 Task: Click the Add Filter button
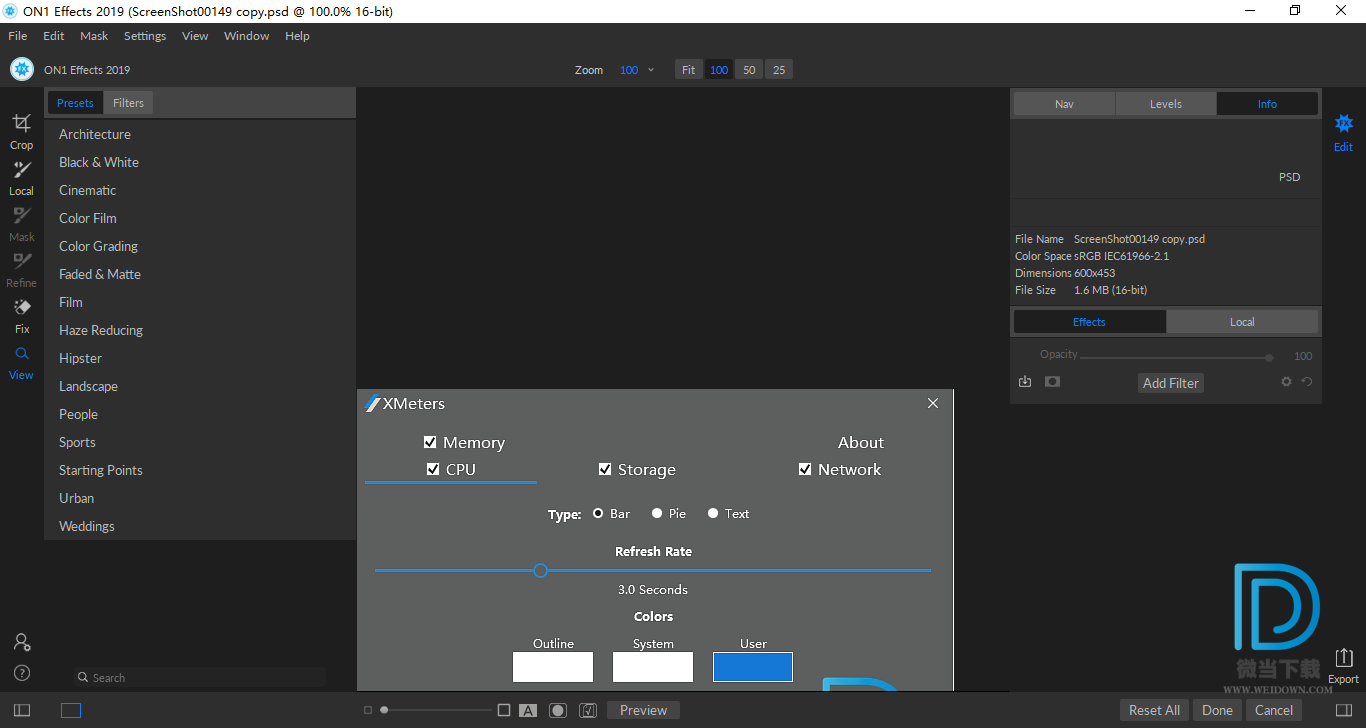1170,383
